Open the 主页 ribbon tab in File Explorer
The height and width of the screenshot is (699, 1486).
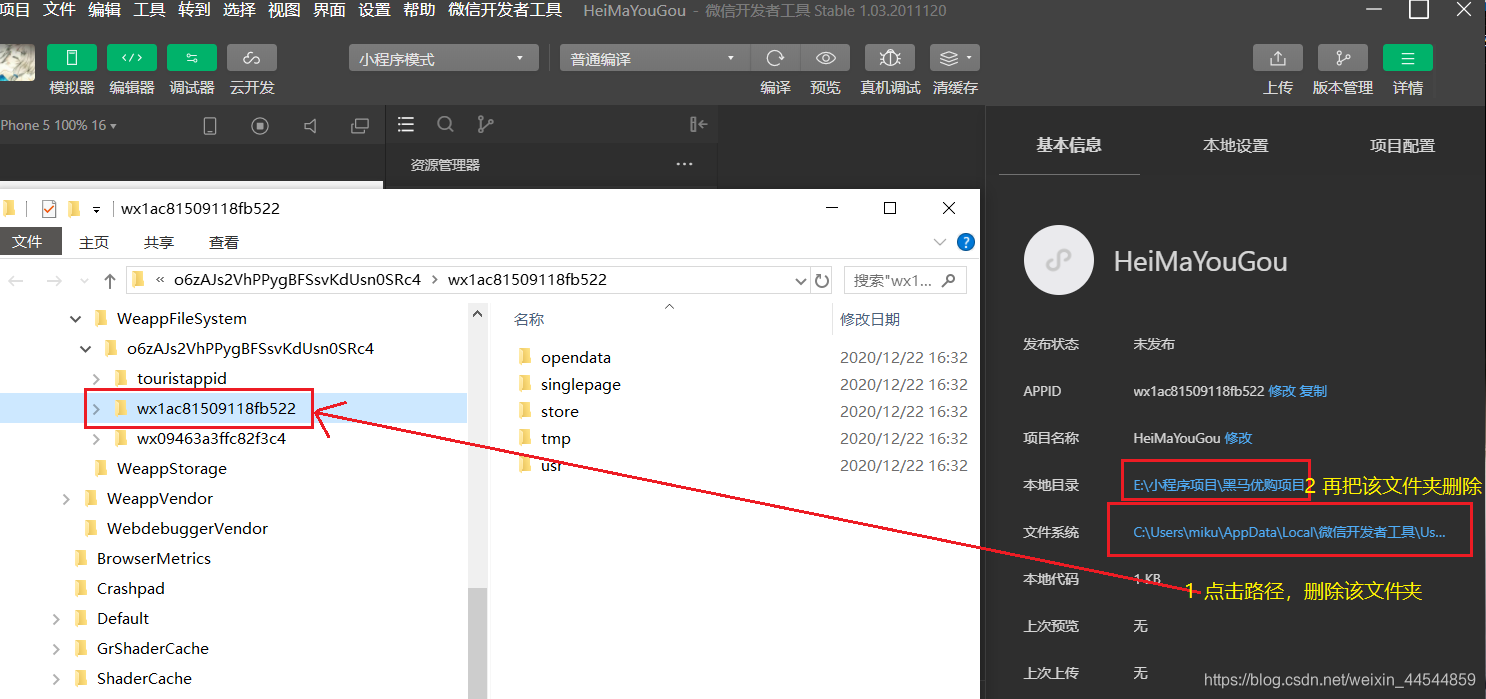pos(94,242)
